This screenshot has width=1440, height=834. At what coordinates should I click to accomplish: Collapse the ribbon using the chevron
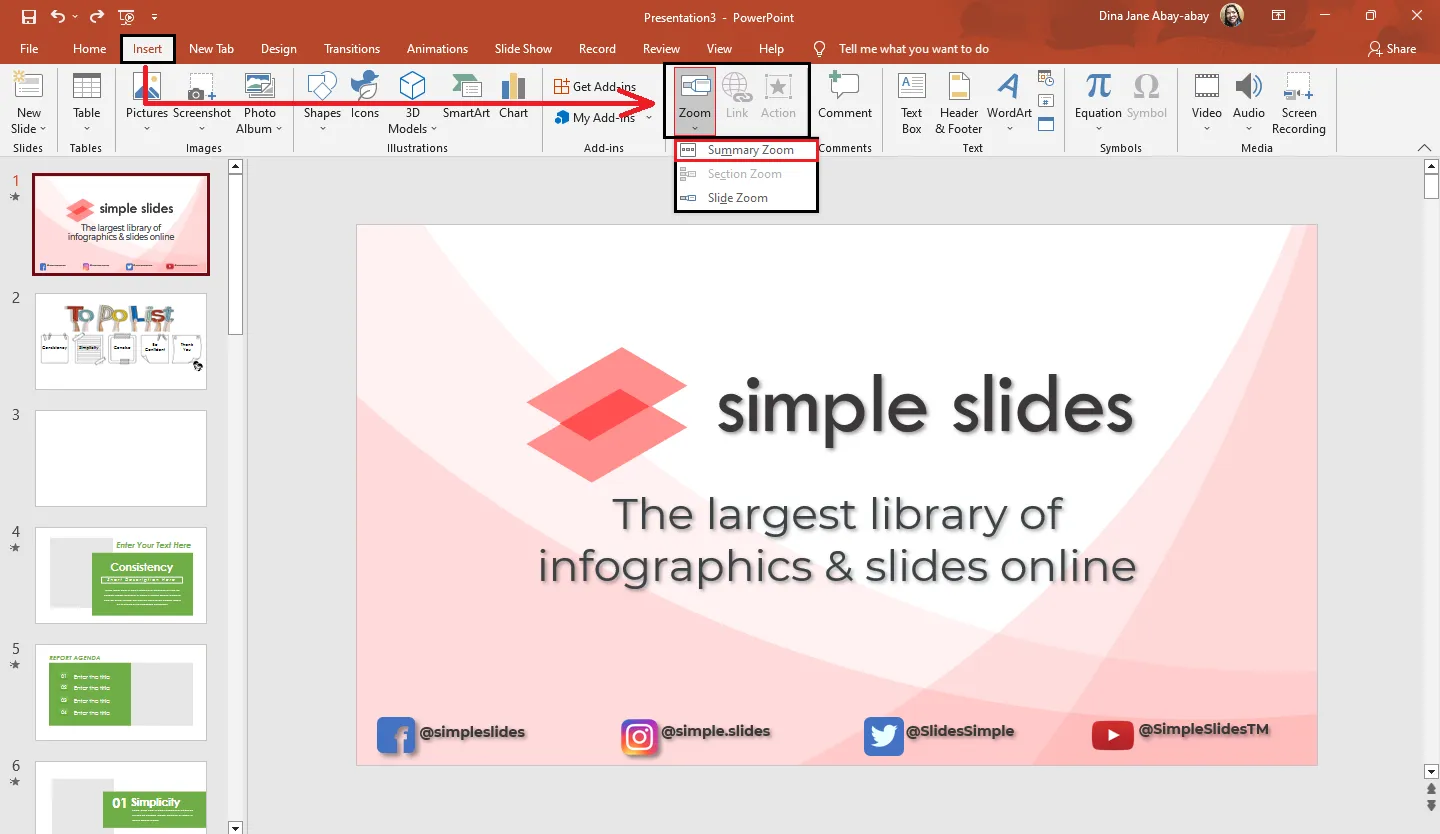1425,148
